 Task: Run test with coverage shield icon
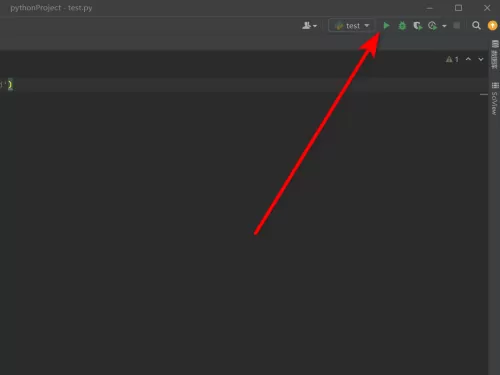[418, 26]
